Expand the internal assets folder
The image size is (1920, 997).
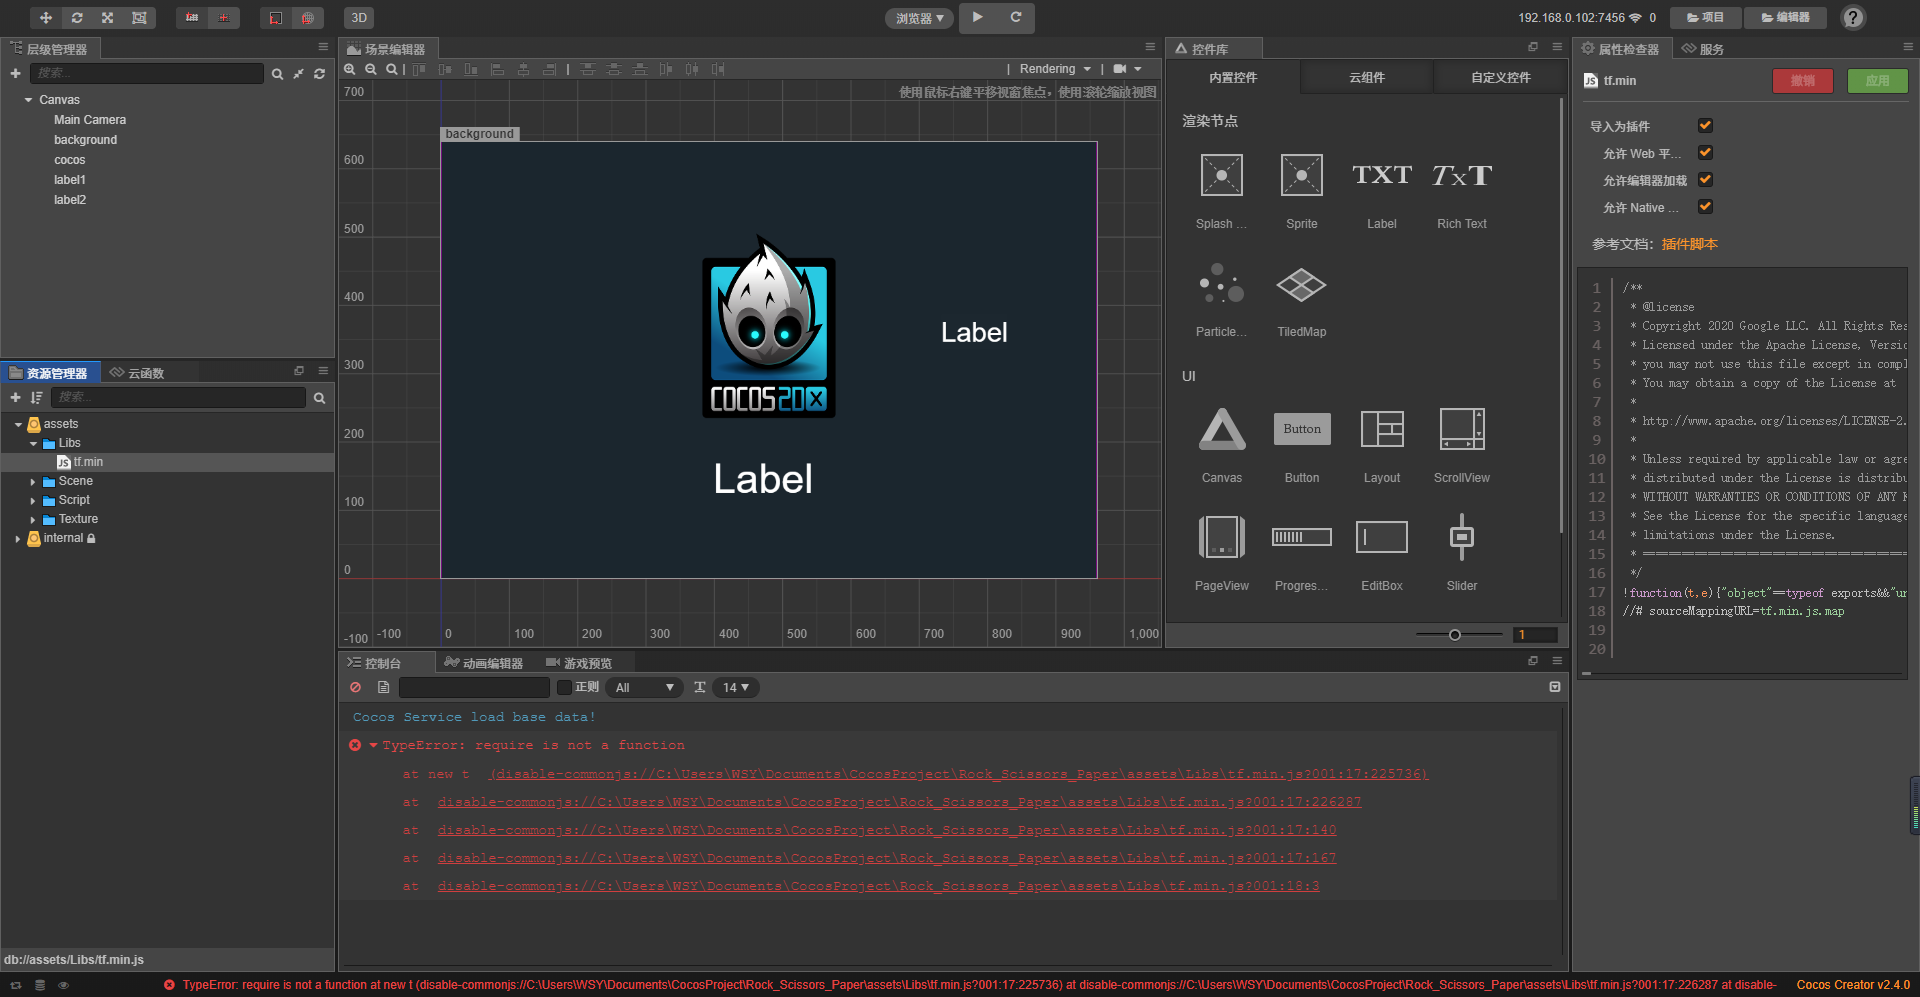coord(18,539)
